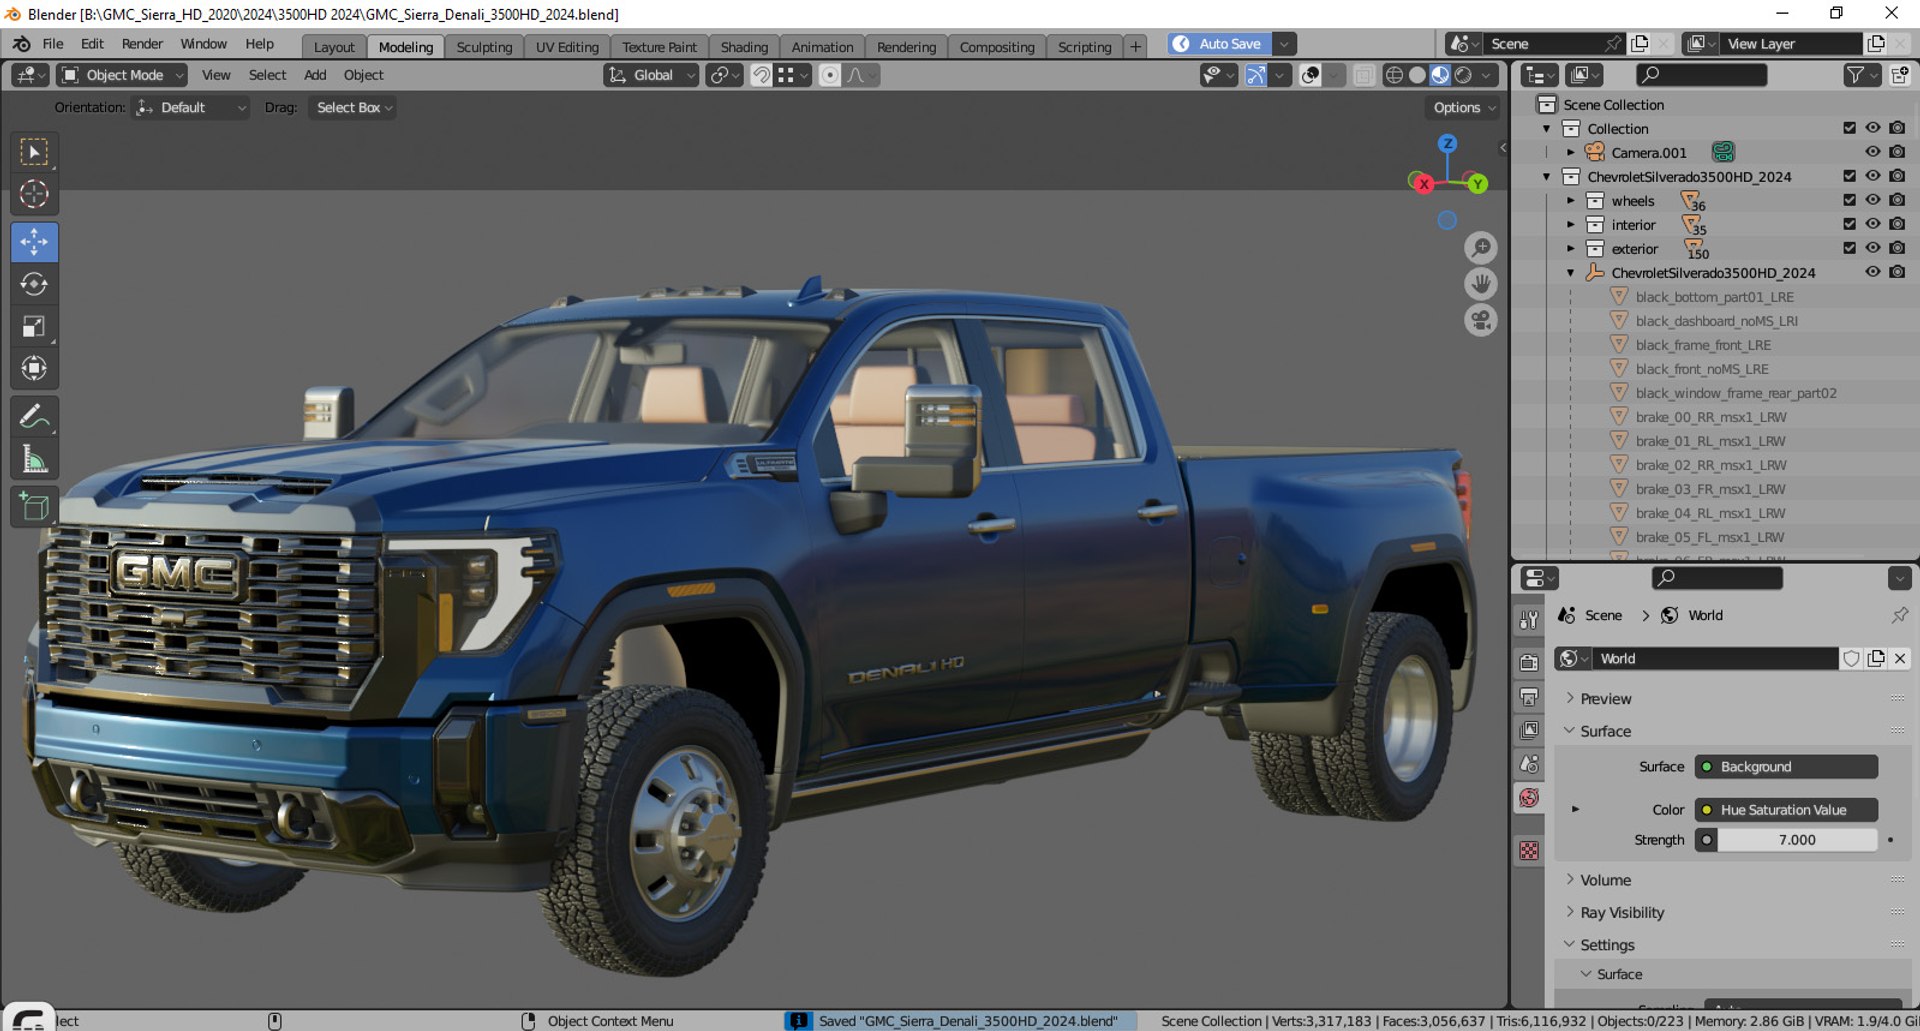Click the Auto Save button
1920x1031 pixels.
pos(1220,44)
